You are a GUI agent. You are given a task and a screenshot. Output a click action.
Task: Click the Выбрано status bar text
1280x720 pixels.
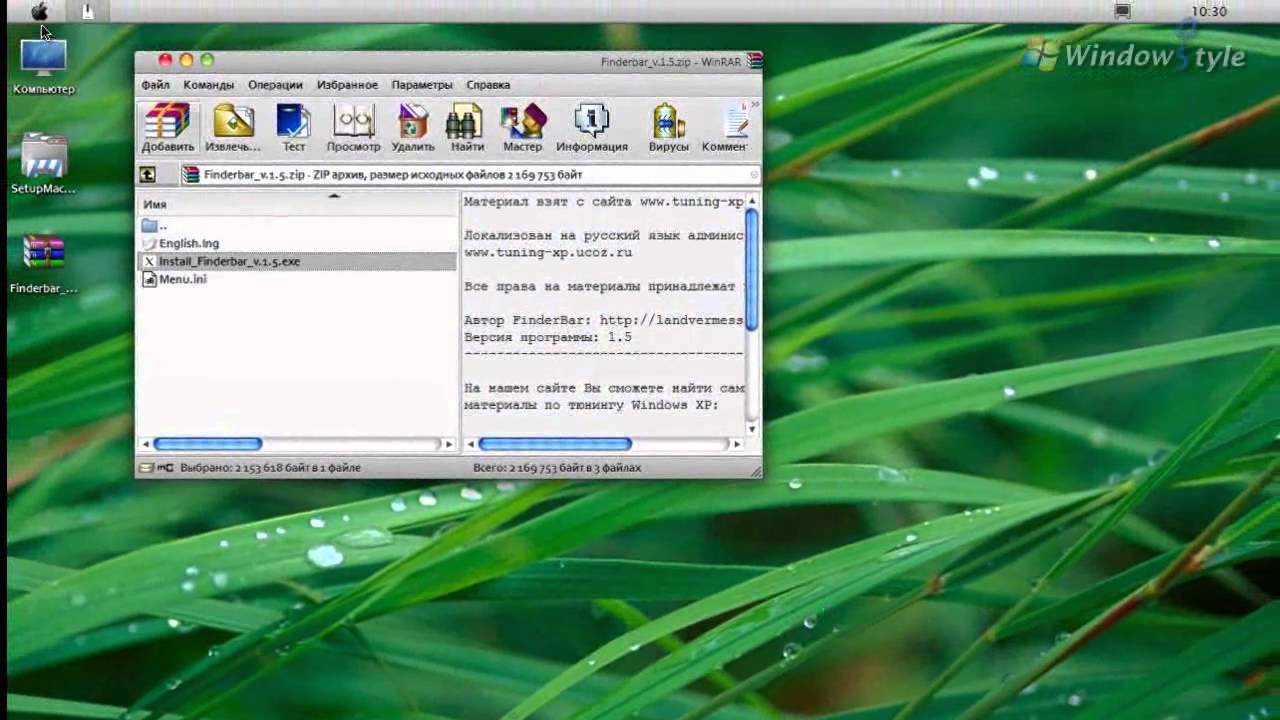(x=271, y=467)
